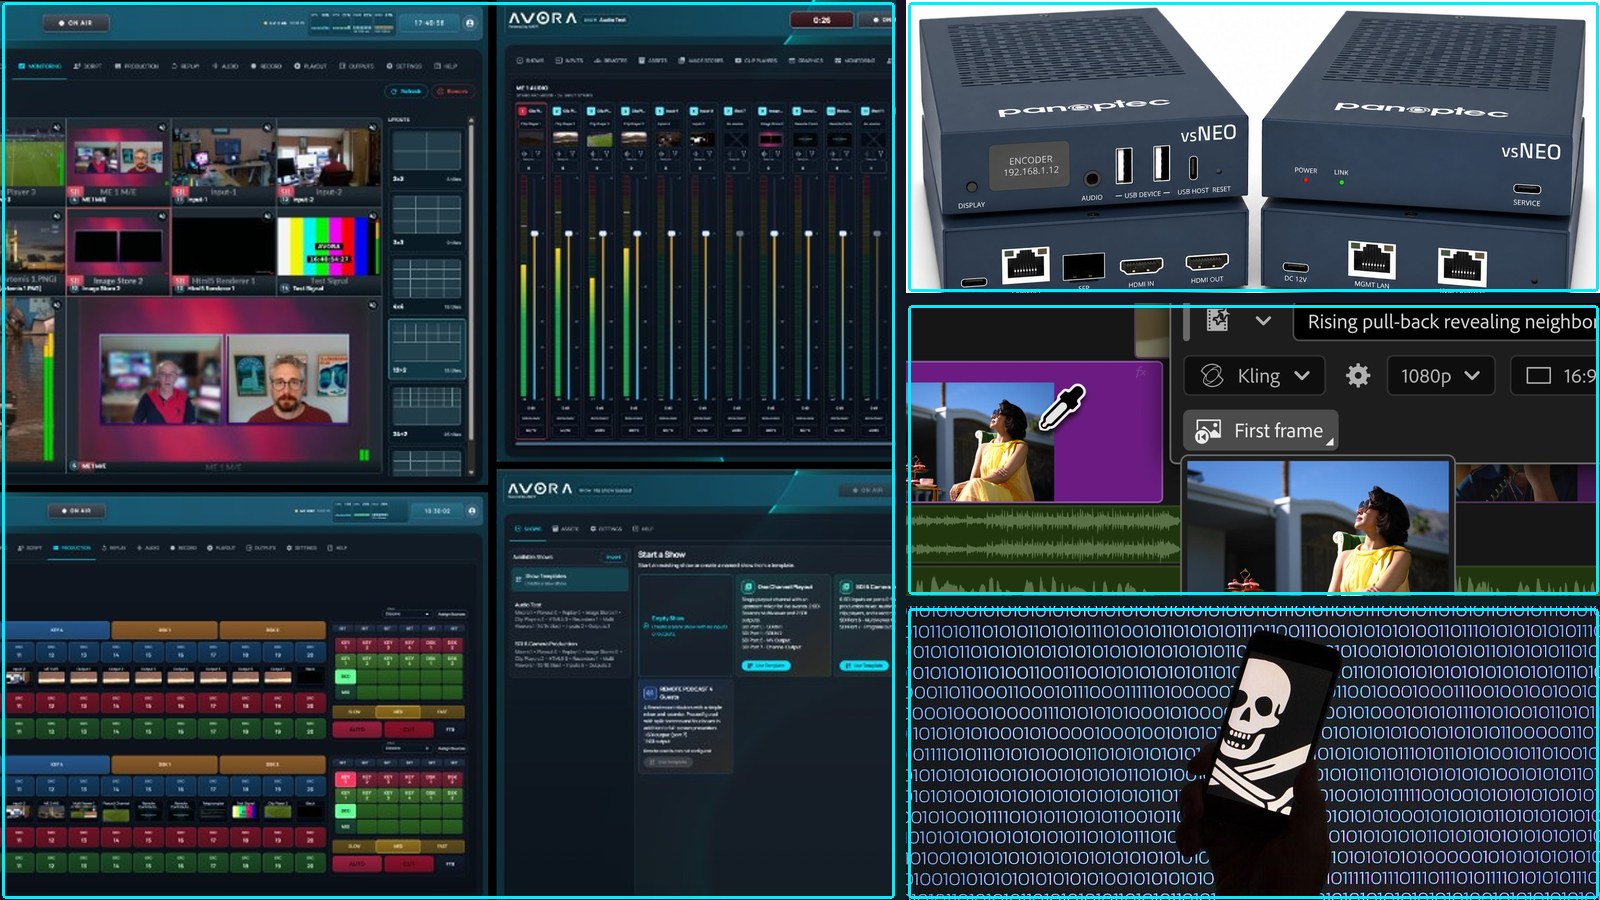This screenshot has height=900, width=1600.
Task: Click upper bank Assign Sources button
Action: click(x=452, y=614)
